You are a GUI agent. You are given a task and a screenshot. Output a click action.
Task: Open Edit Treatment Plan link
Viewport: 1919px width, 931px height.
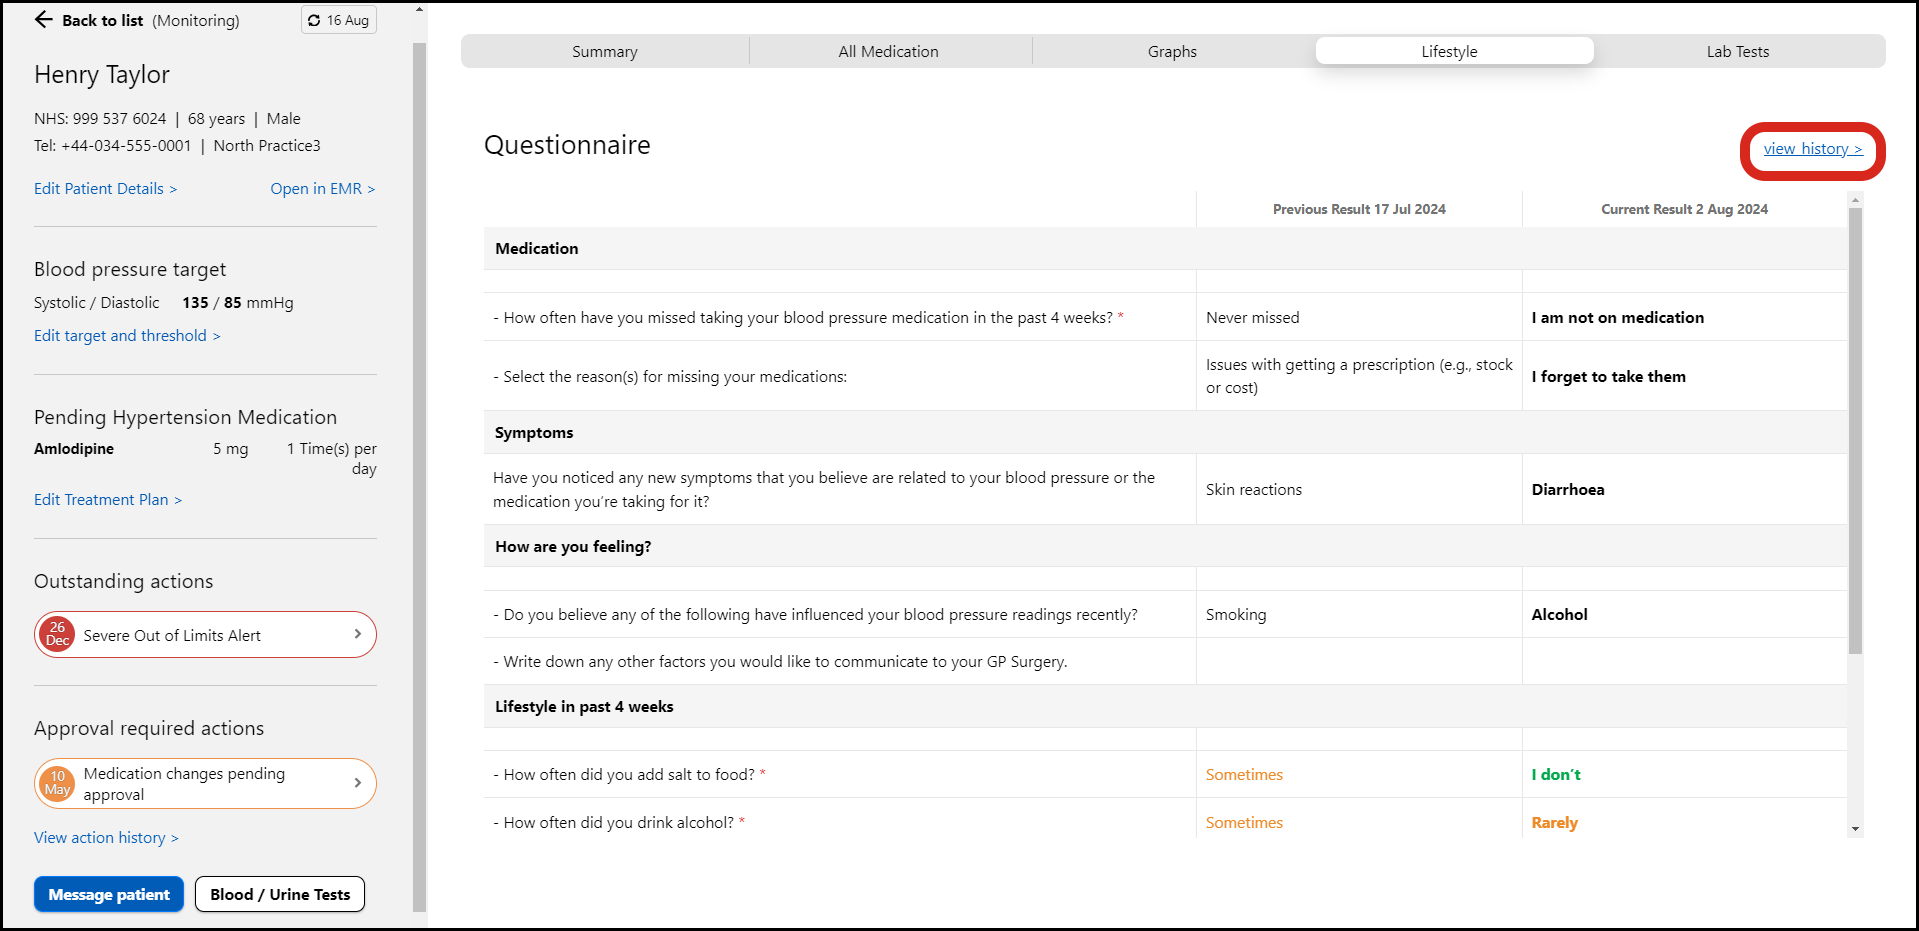click(108, 500)
